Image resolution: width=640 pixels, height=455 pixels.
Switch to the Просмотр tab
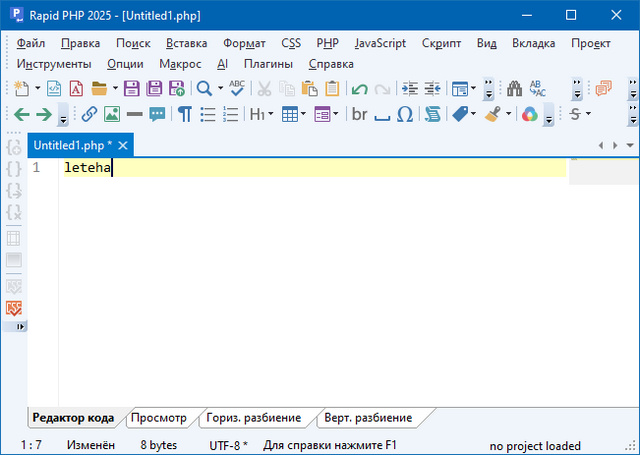point(158,418)
